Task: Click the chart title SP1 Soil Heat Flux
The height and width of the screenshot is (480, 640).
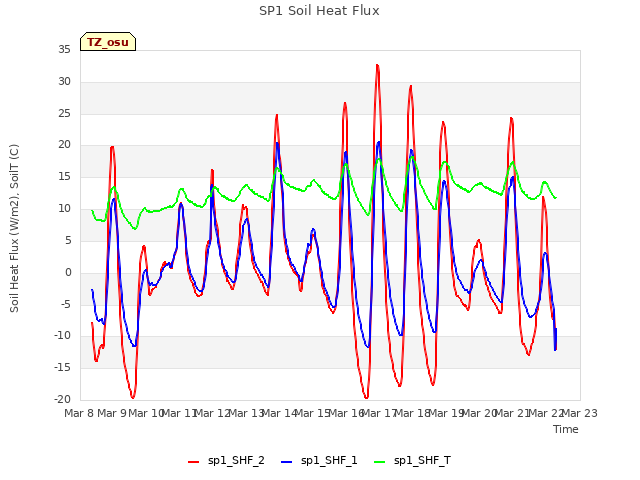Action: click(x=319, y=11)
